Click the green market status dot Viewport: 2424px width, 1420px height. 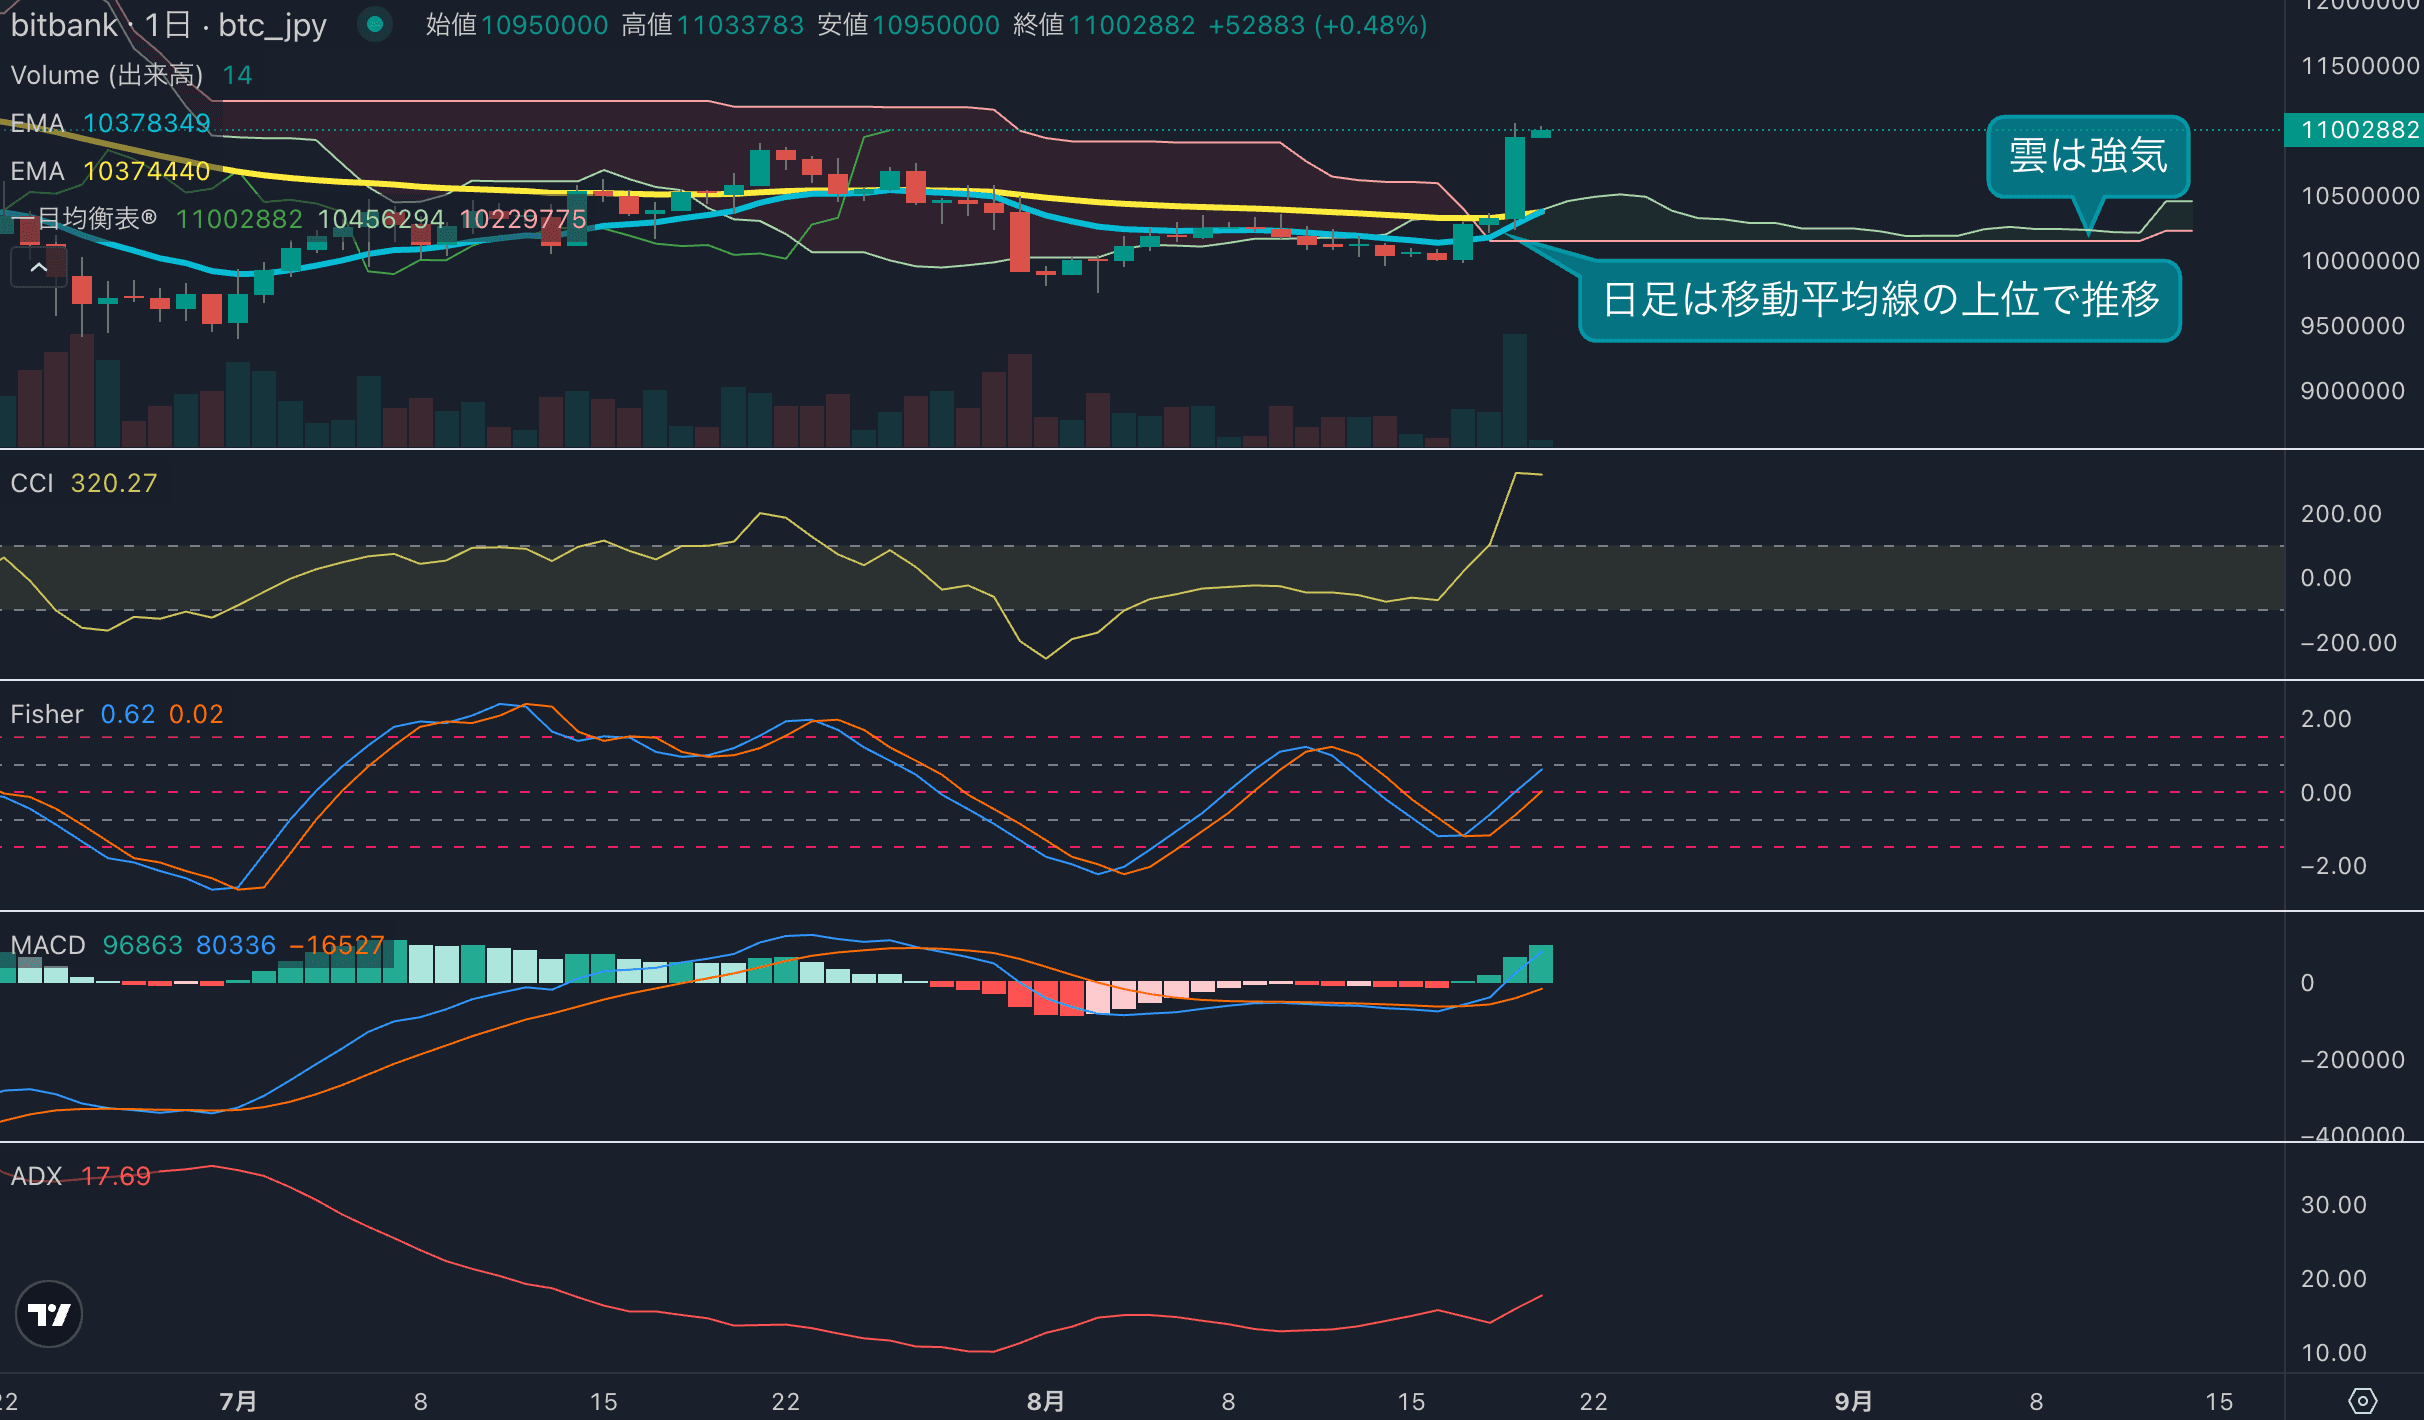tap(375, 24)
